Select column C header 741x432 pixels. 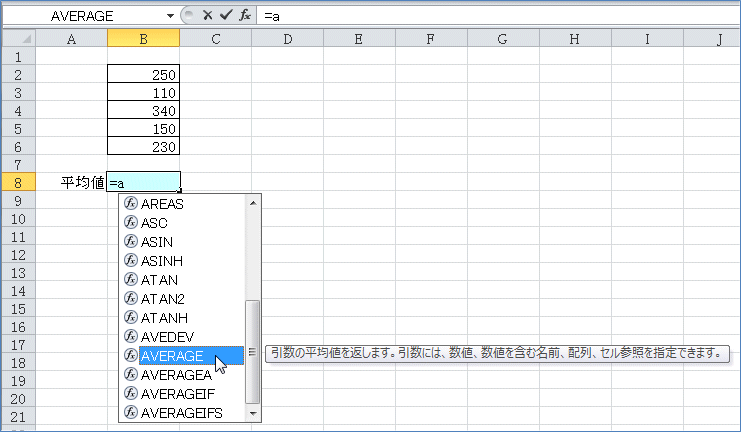tap(215, 38)
